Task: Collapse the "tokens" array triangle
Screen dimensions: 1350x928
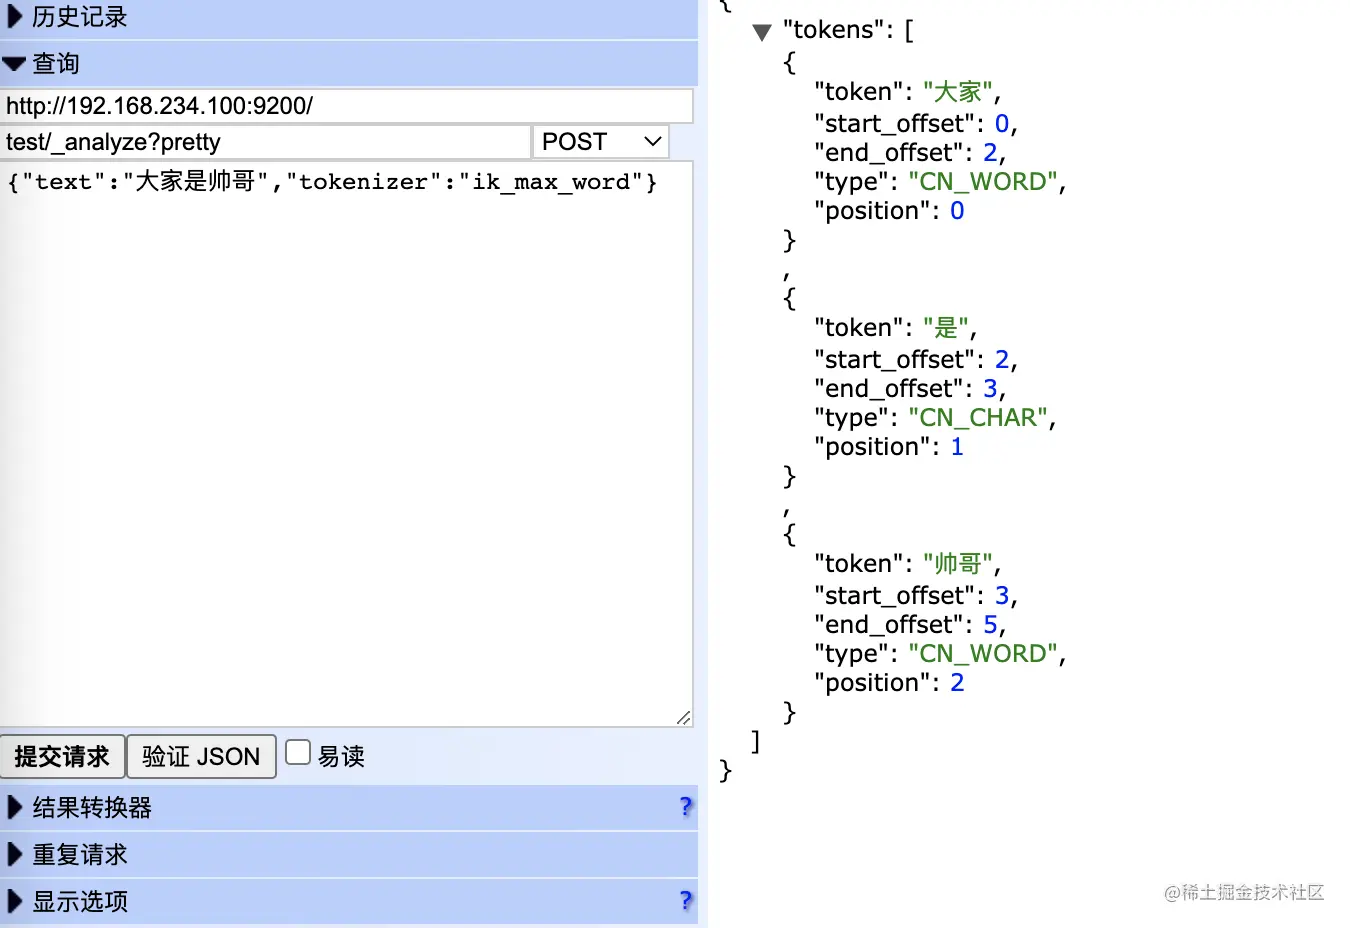Action: pyautogui.click(x=762, y=32)
